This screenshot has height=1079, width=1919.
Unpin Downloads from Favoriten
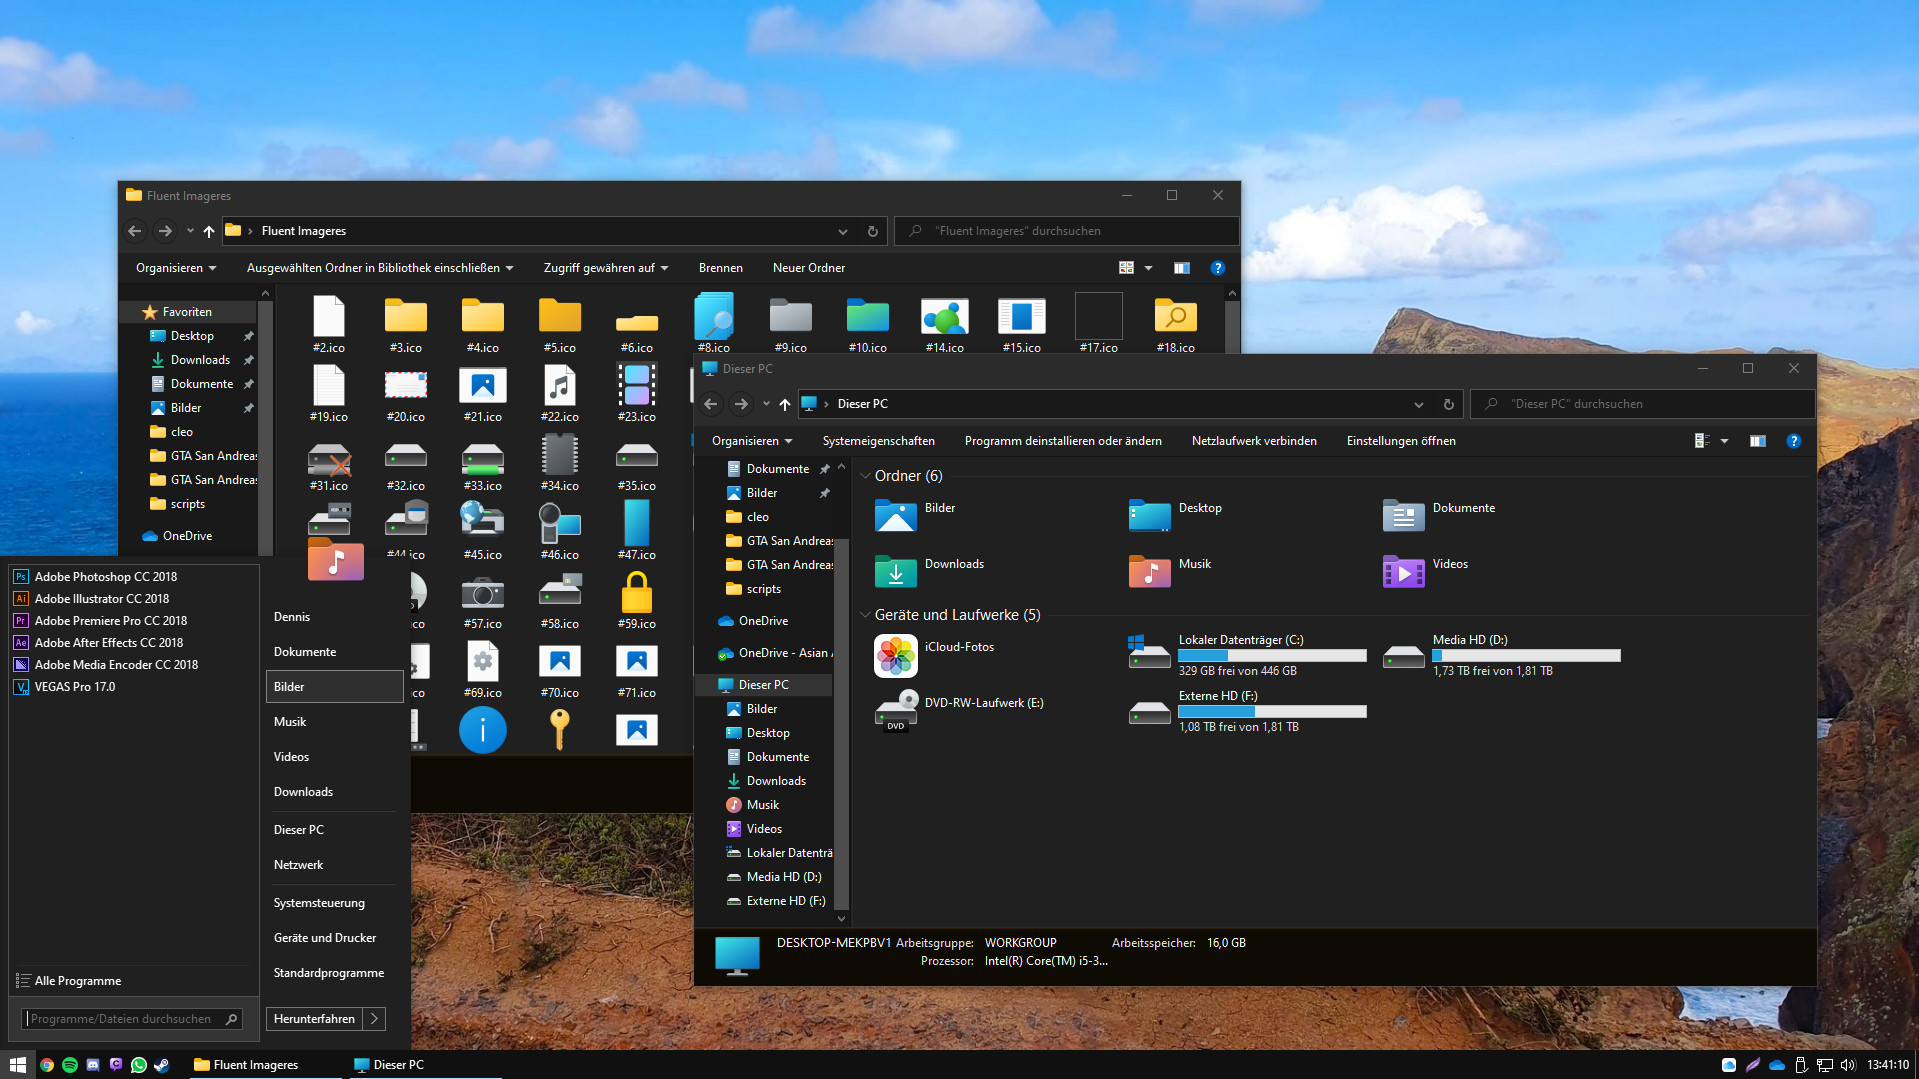tap(248, 360)
